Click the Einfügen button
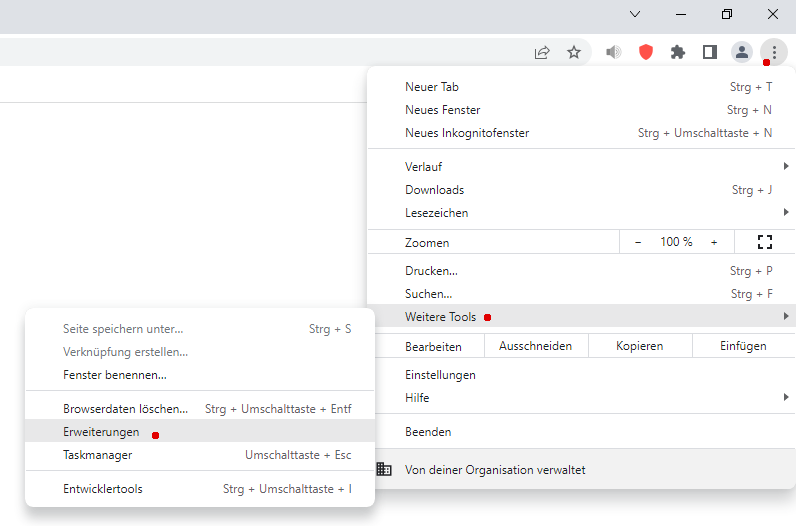The height and width of the screenshot is (526, 796). [743, 346]
